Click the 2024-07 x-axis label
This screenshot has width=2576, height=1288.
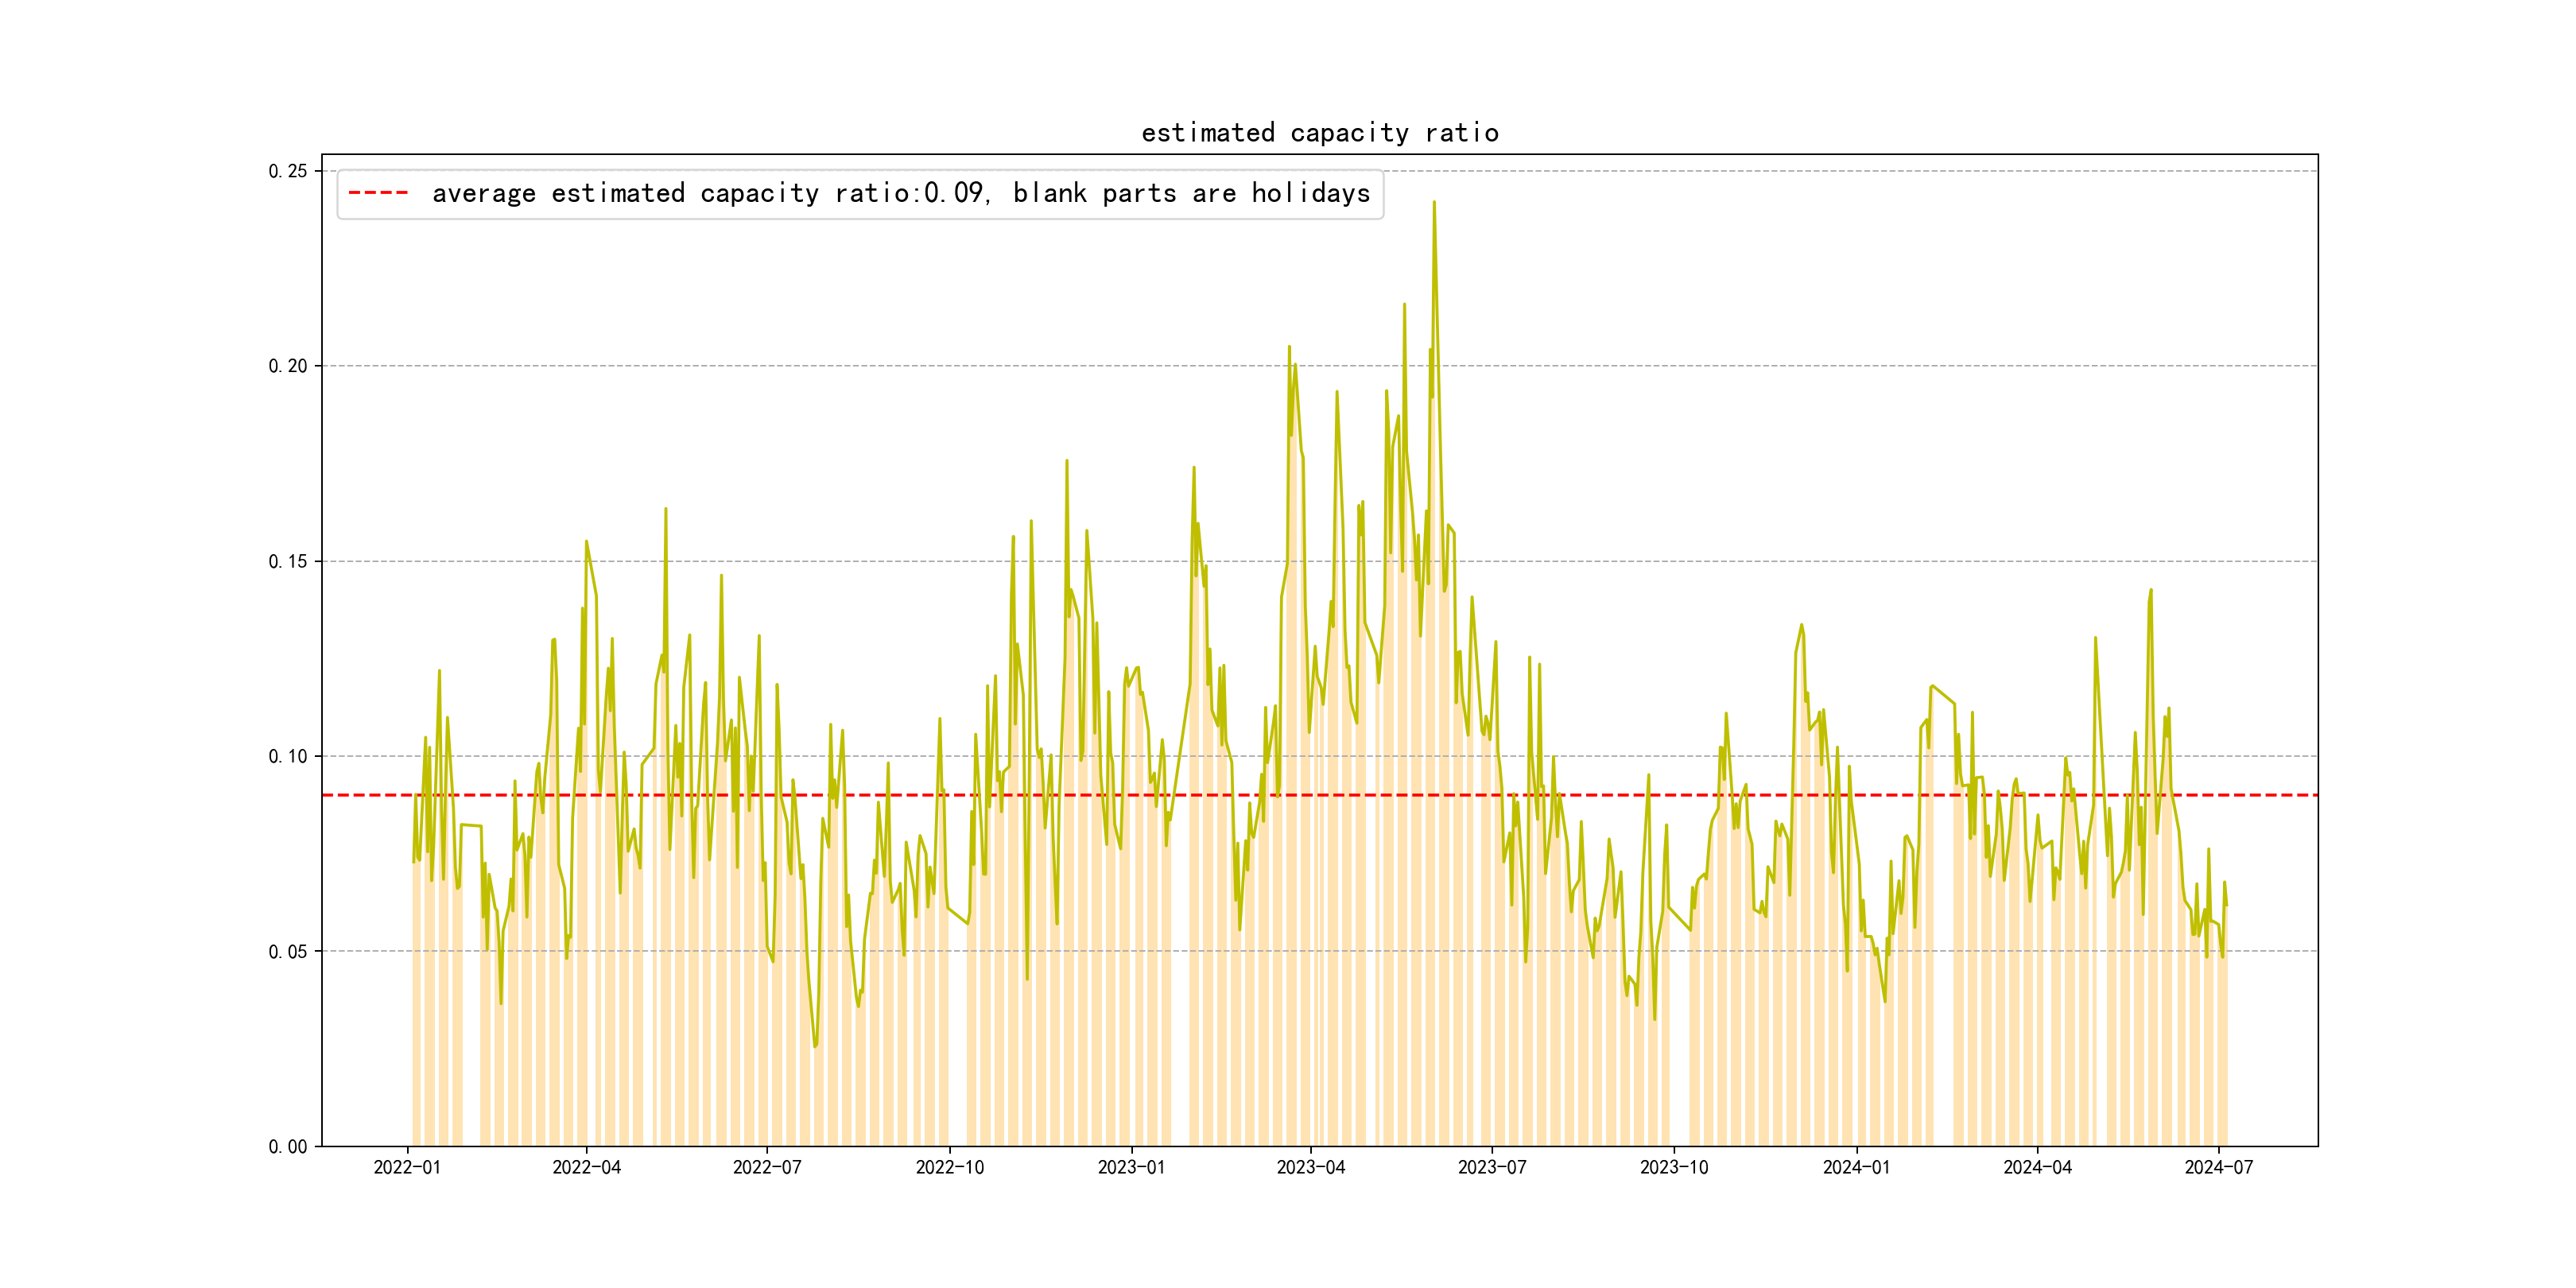pos(2218,1167)
